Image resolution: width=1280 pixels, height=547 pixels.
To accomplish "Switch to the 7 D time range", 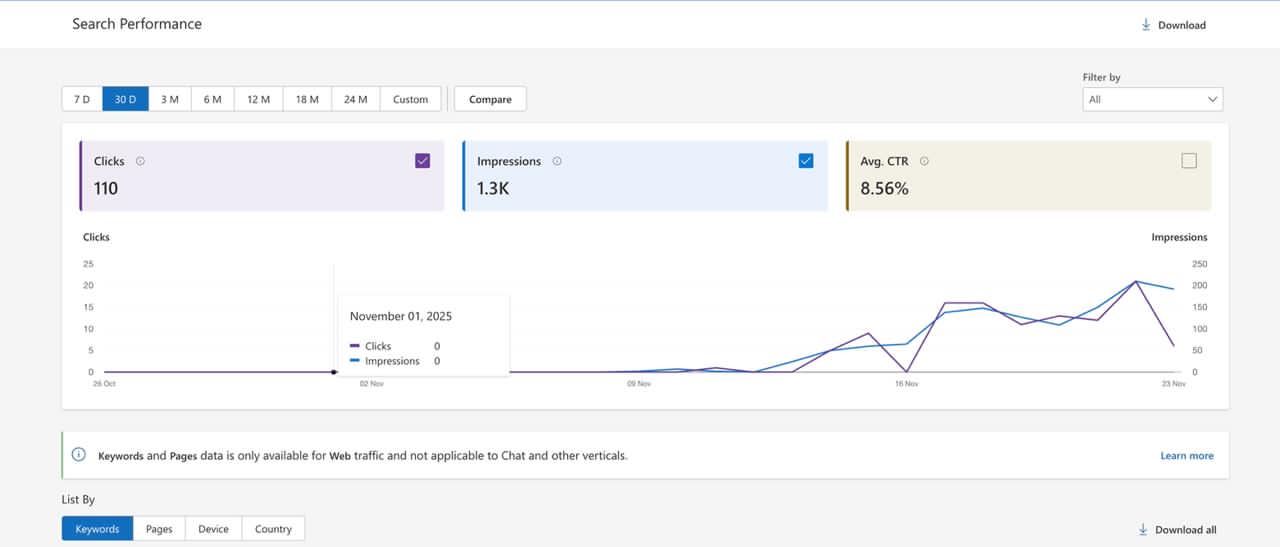I will point(82,99).
